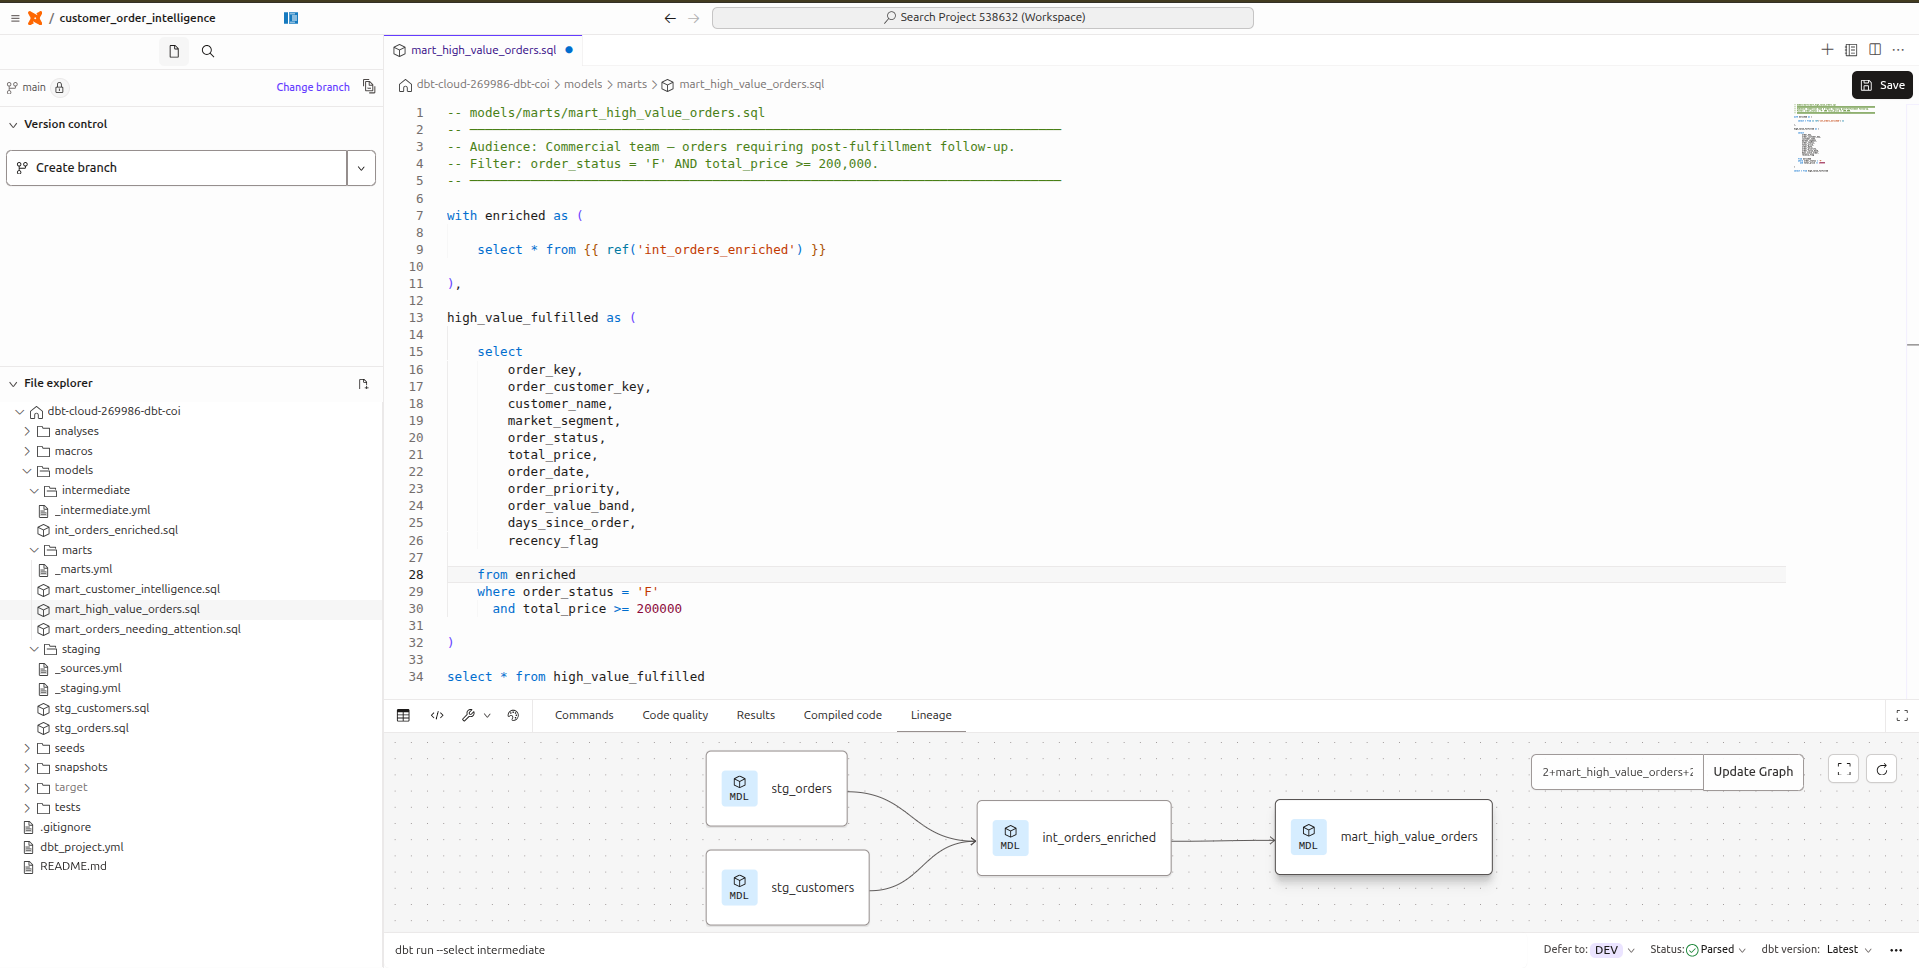Viewport: 1919px width, 968px height.
Task: Open the notebook-style icon in tab bar
Action: [1851, 49]
